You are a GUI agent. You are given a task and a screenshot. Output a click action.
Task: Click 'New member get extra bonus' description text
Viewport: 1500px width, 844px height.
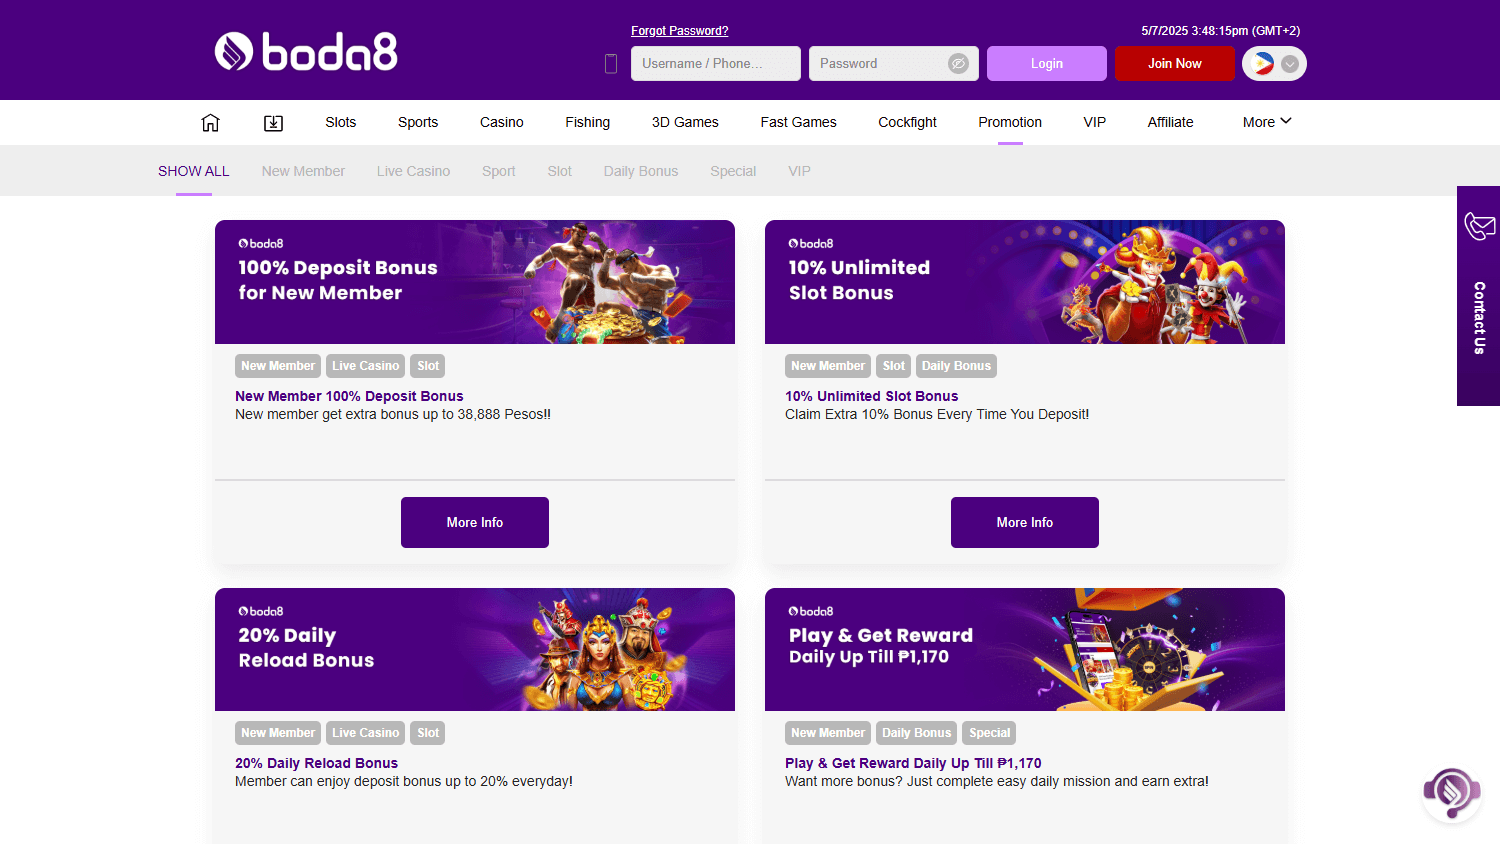pos(393,414)
